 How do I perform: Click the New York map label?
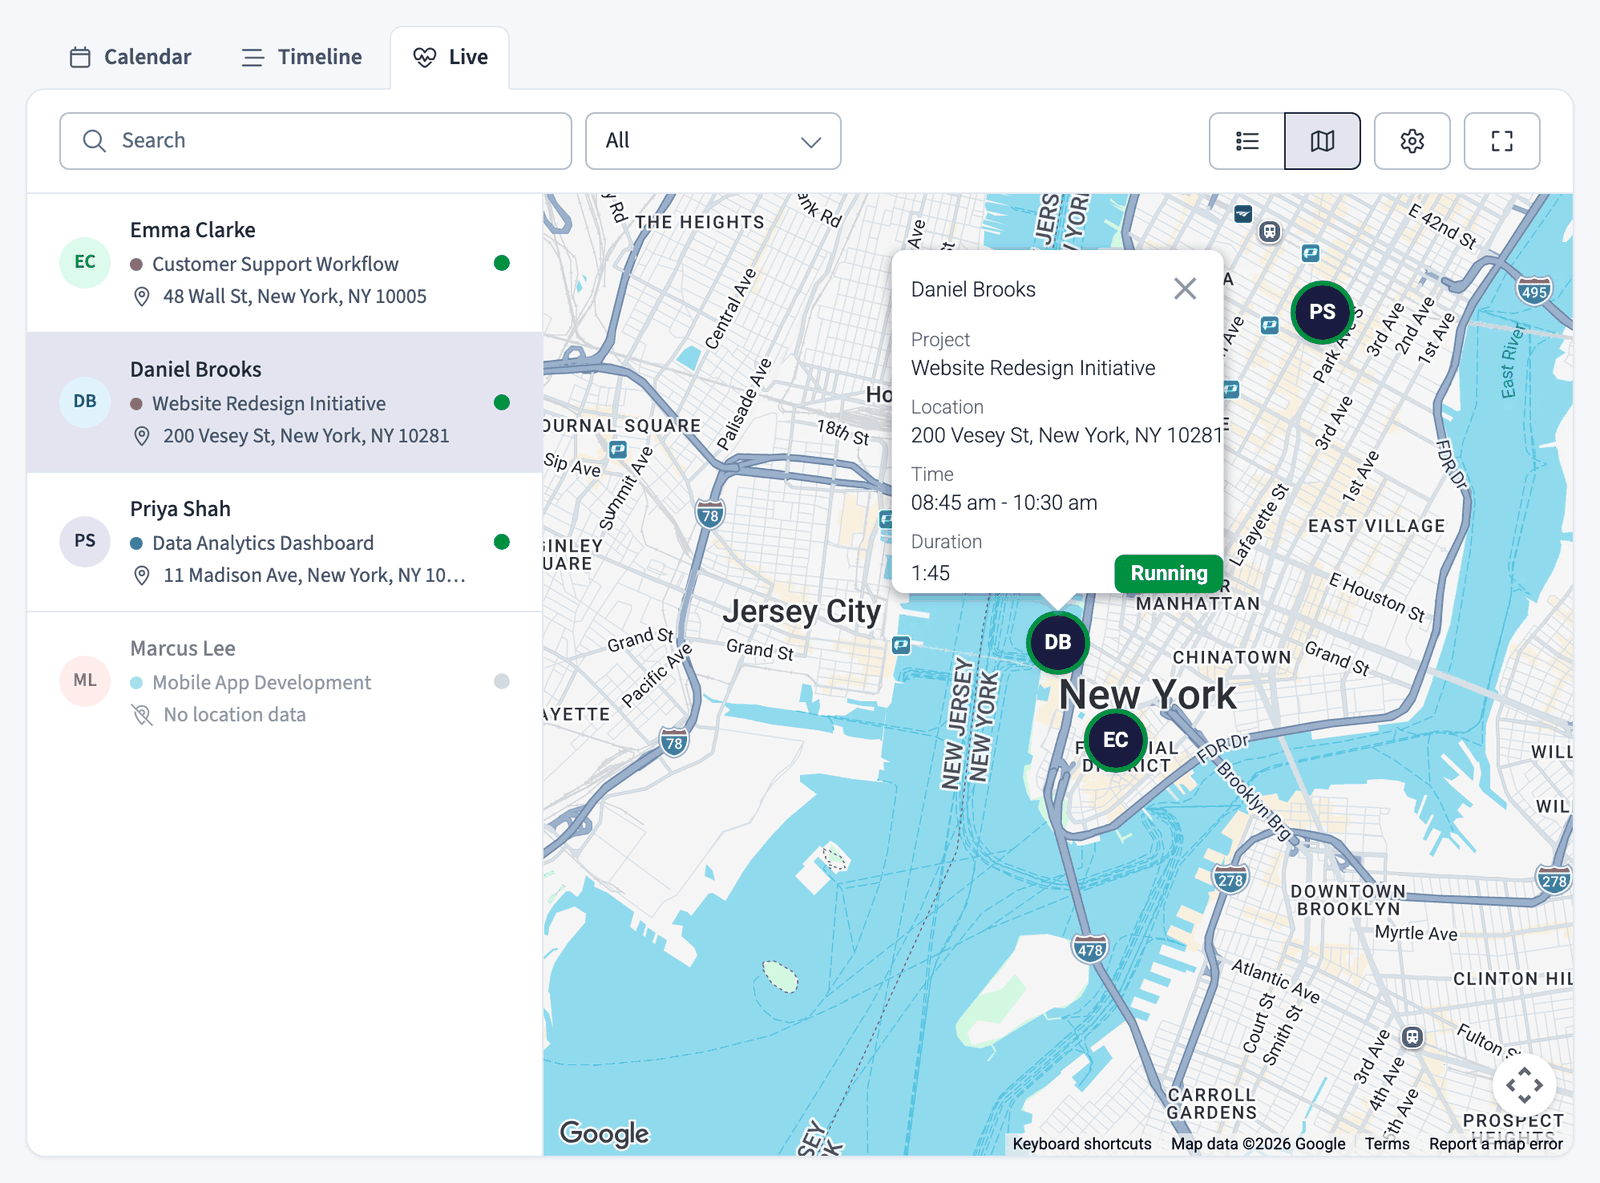pos(1148,694)
